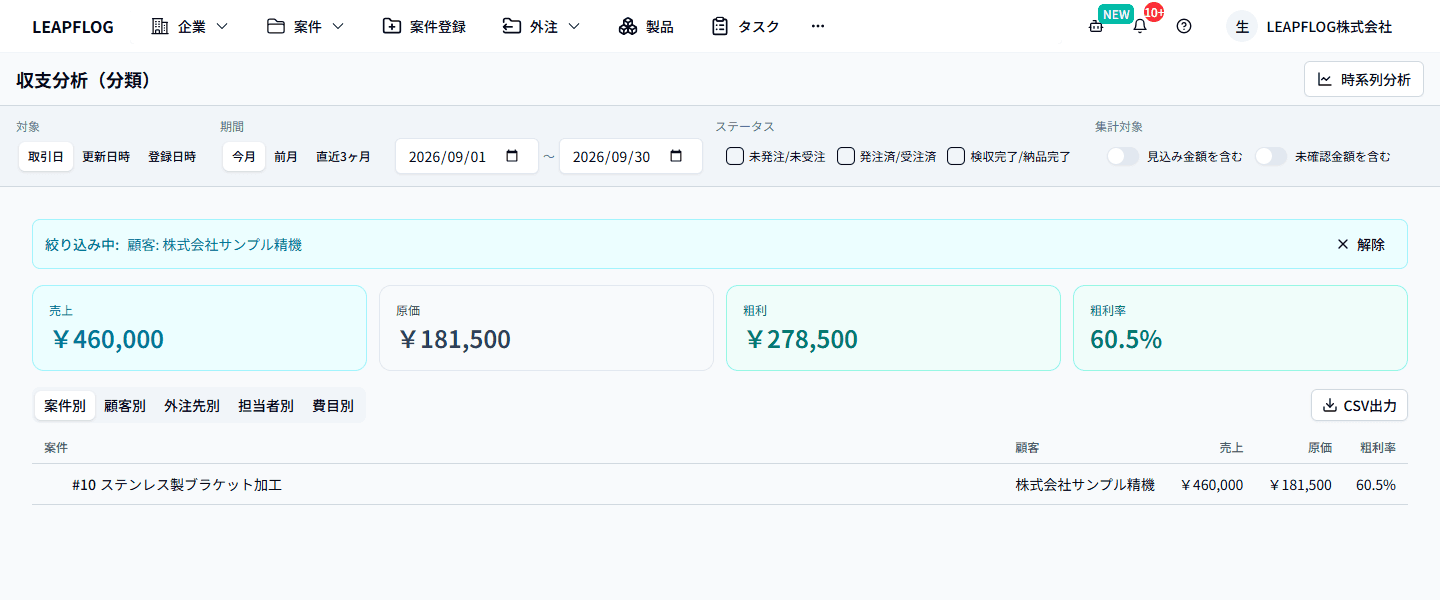This screenshot has width=1440, height=600.
Task: Open the more options ellipsis menu
Action: point(818,26)
